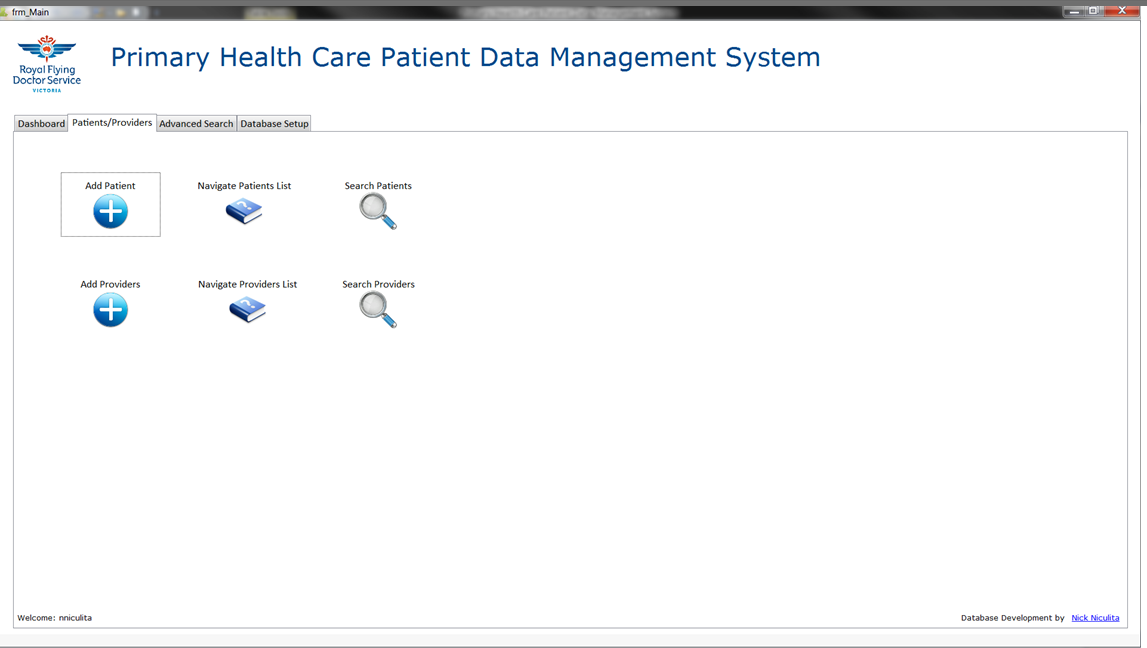The width and height of the screenshot is (1147, 648).
Task: Click the Navigate Providers List label
Action: [247, 283]
